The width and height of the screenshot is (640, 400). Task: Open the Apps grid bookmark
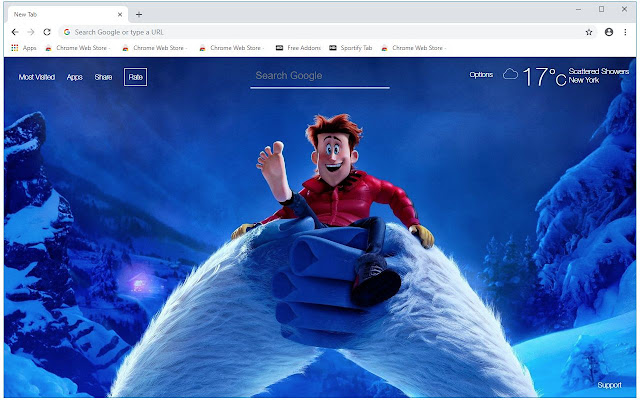tap(24, 48)
